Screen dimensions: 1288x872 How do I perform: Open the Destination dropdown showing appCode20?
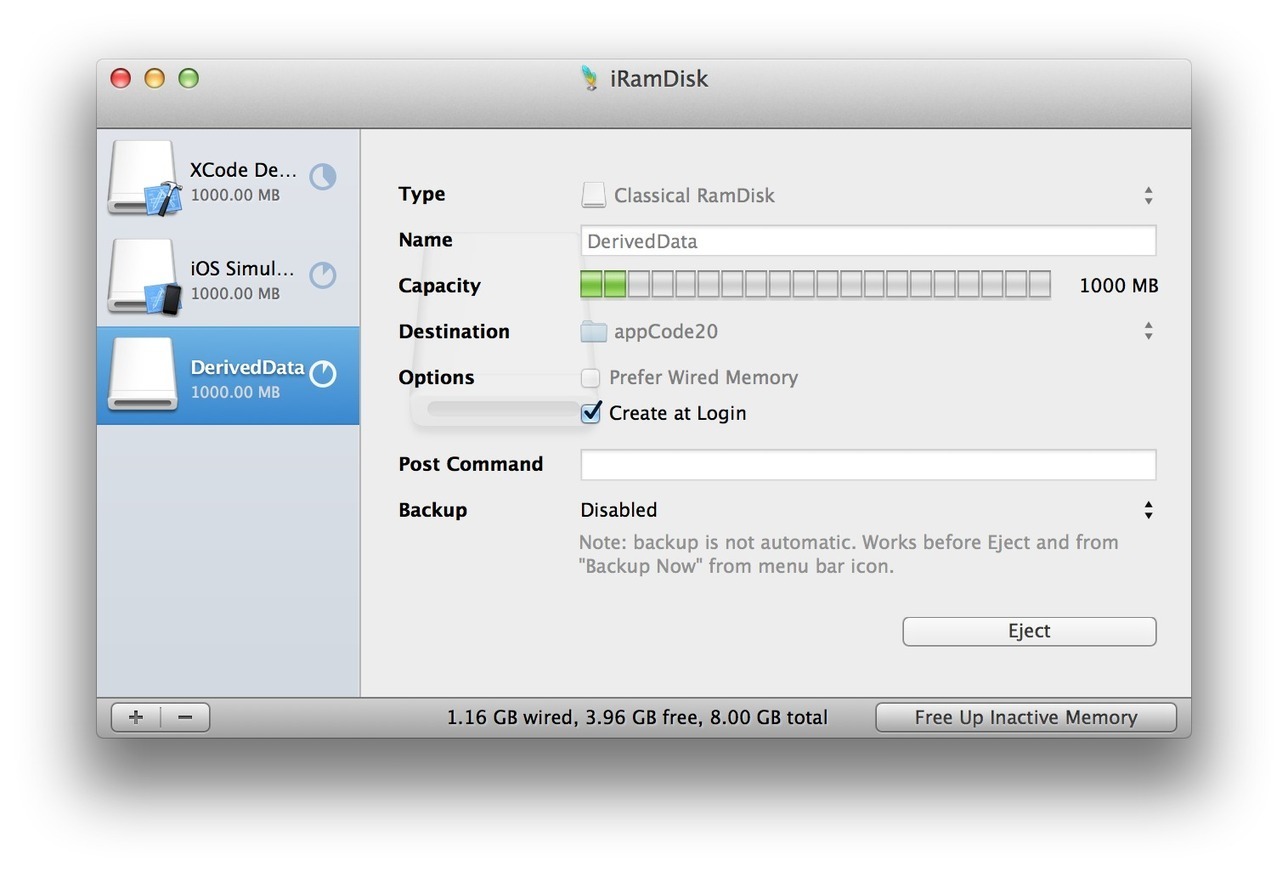pyautogui.click(x=868, y=331)
